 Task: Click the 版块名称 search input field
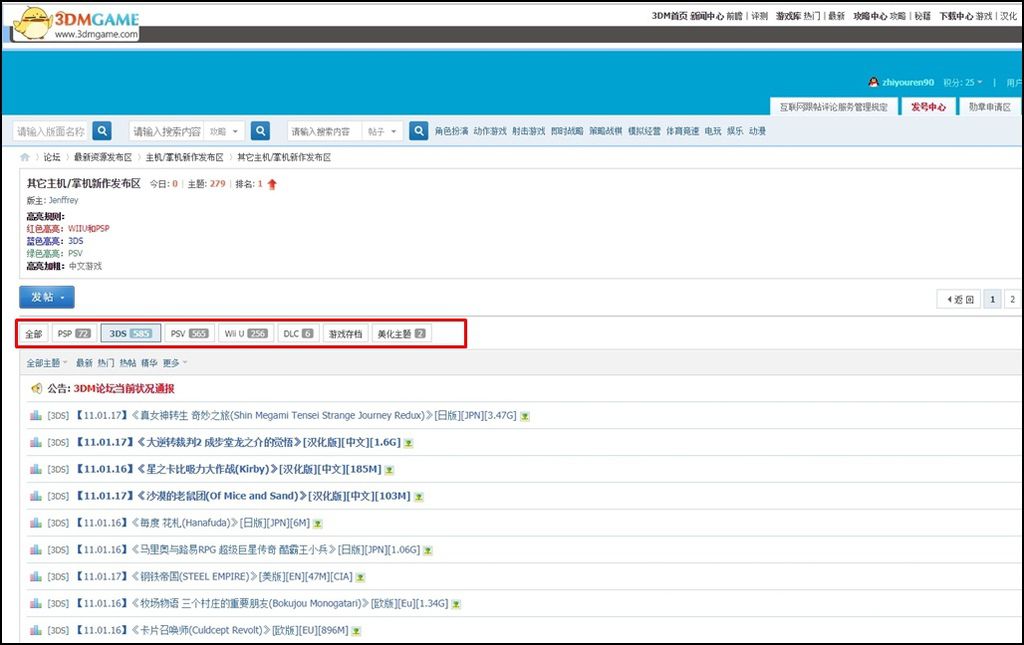(x=52, y=131)
